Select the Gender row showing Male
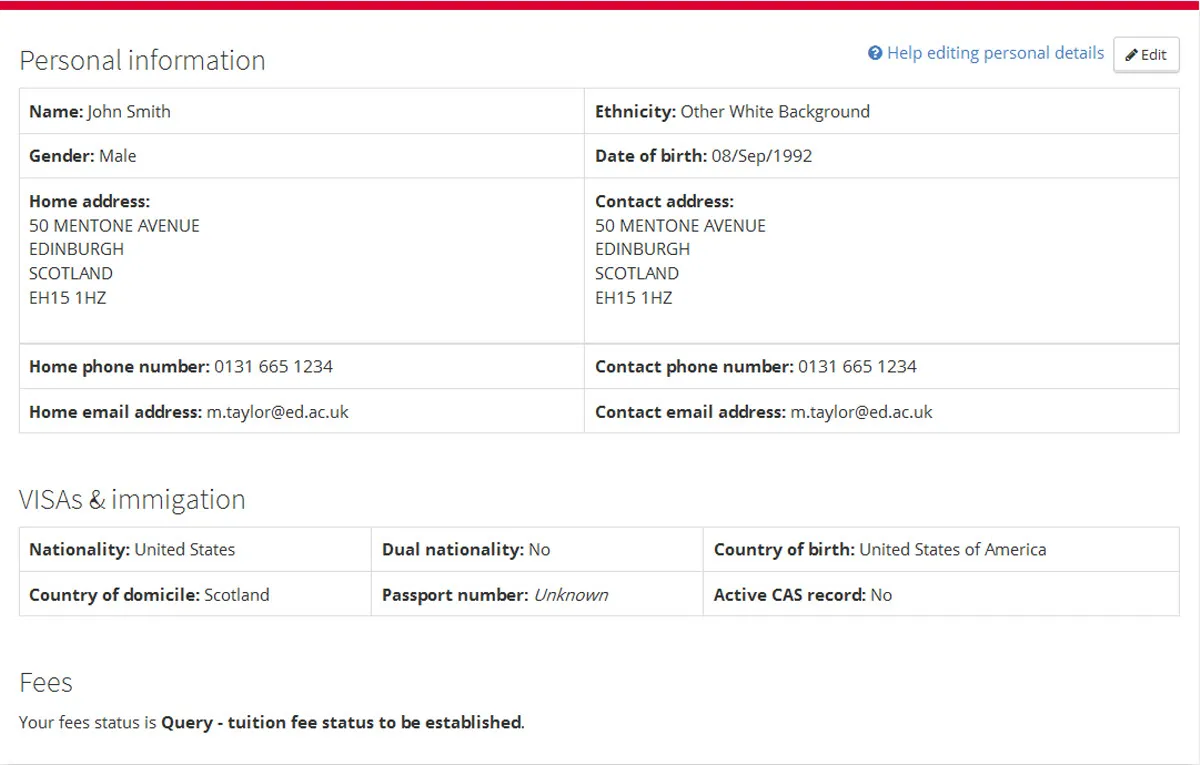Viewport: 1200px width, 765px height. coord(83,156)
